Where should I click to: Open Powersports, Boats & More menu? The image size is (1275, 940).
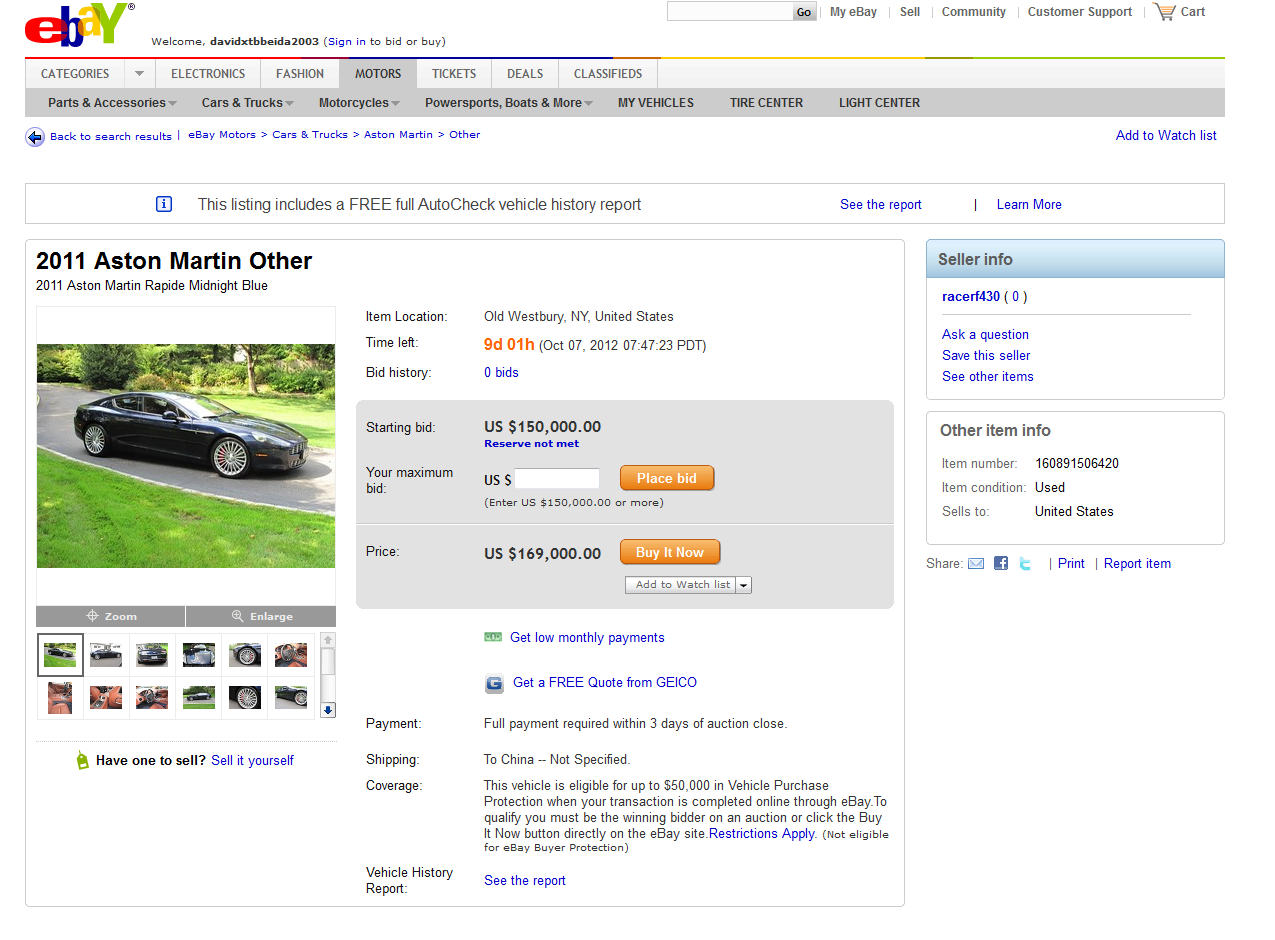click(x=509, y=103)
